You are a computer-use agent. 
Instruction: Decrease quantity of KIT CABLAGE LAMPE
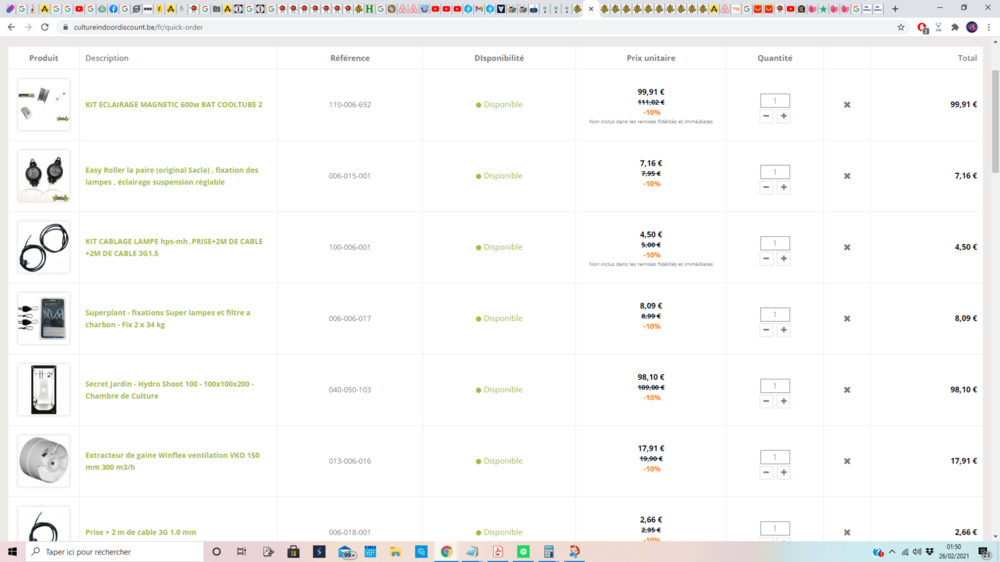coord(766,259)
